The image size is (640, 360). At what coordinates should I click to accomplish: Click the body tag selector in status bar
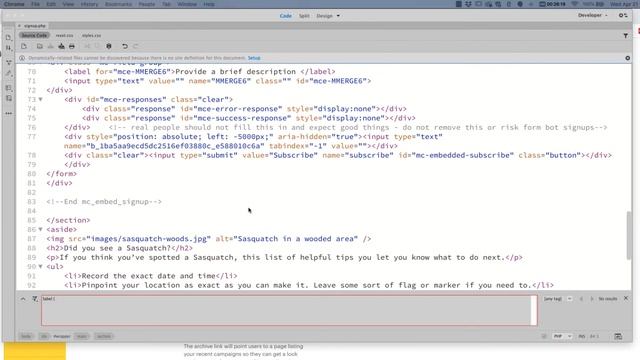point(26,336)
